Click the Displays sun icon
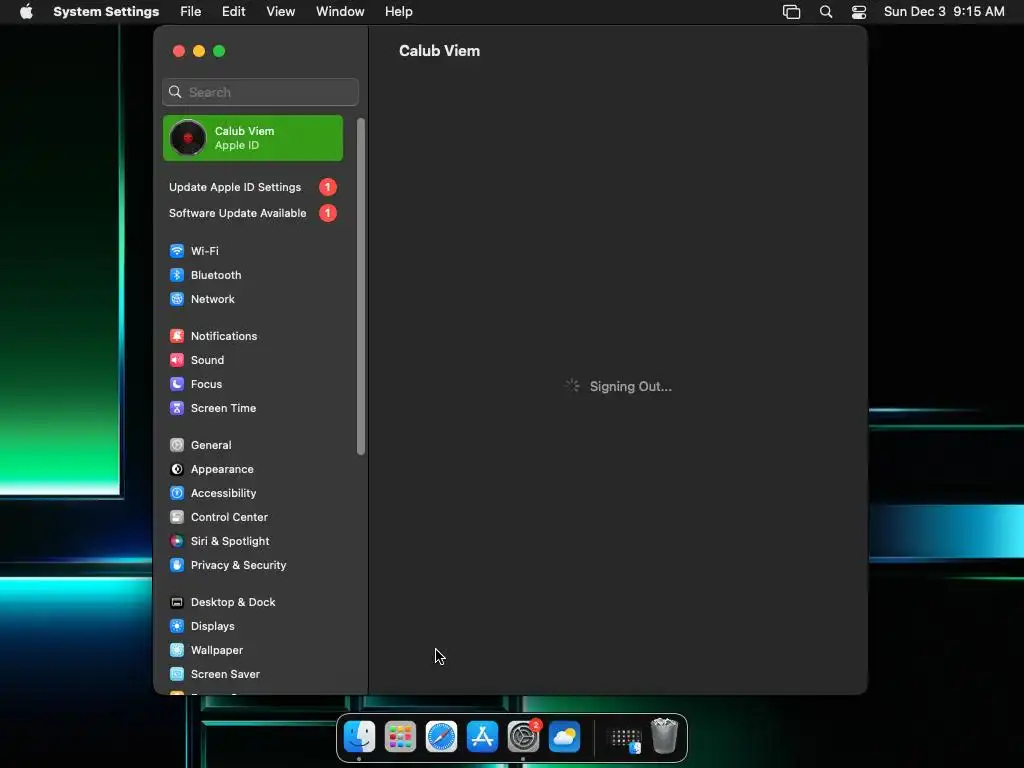Image resolution: width=1024 pixels, height=768 pixels. [x=176, y=626]
